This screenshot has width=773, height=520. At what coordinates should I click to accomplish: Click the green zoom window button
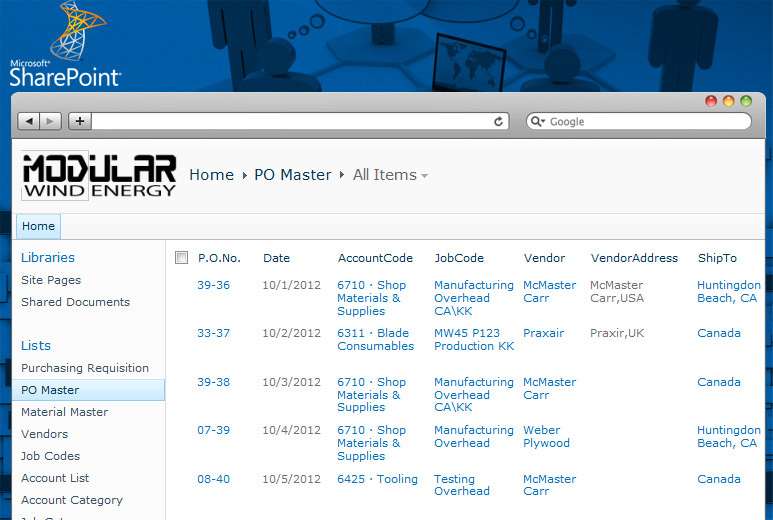pos(746,101)
